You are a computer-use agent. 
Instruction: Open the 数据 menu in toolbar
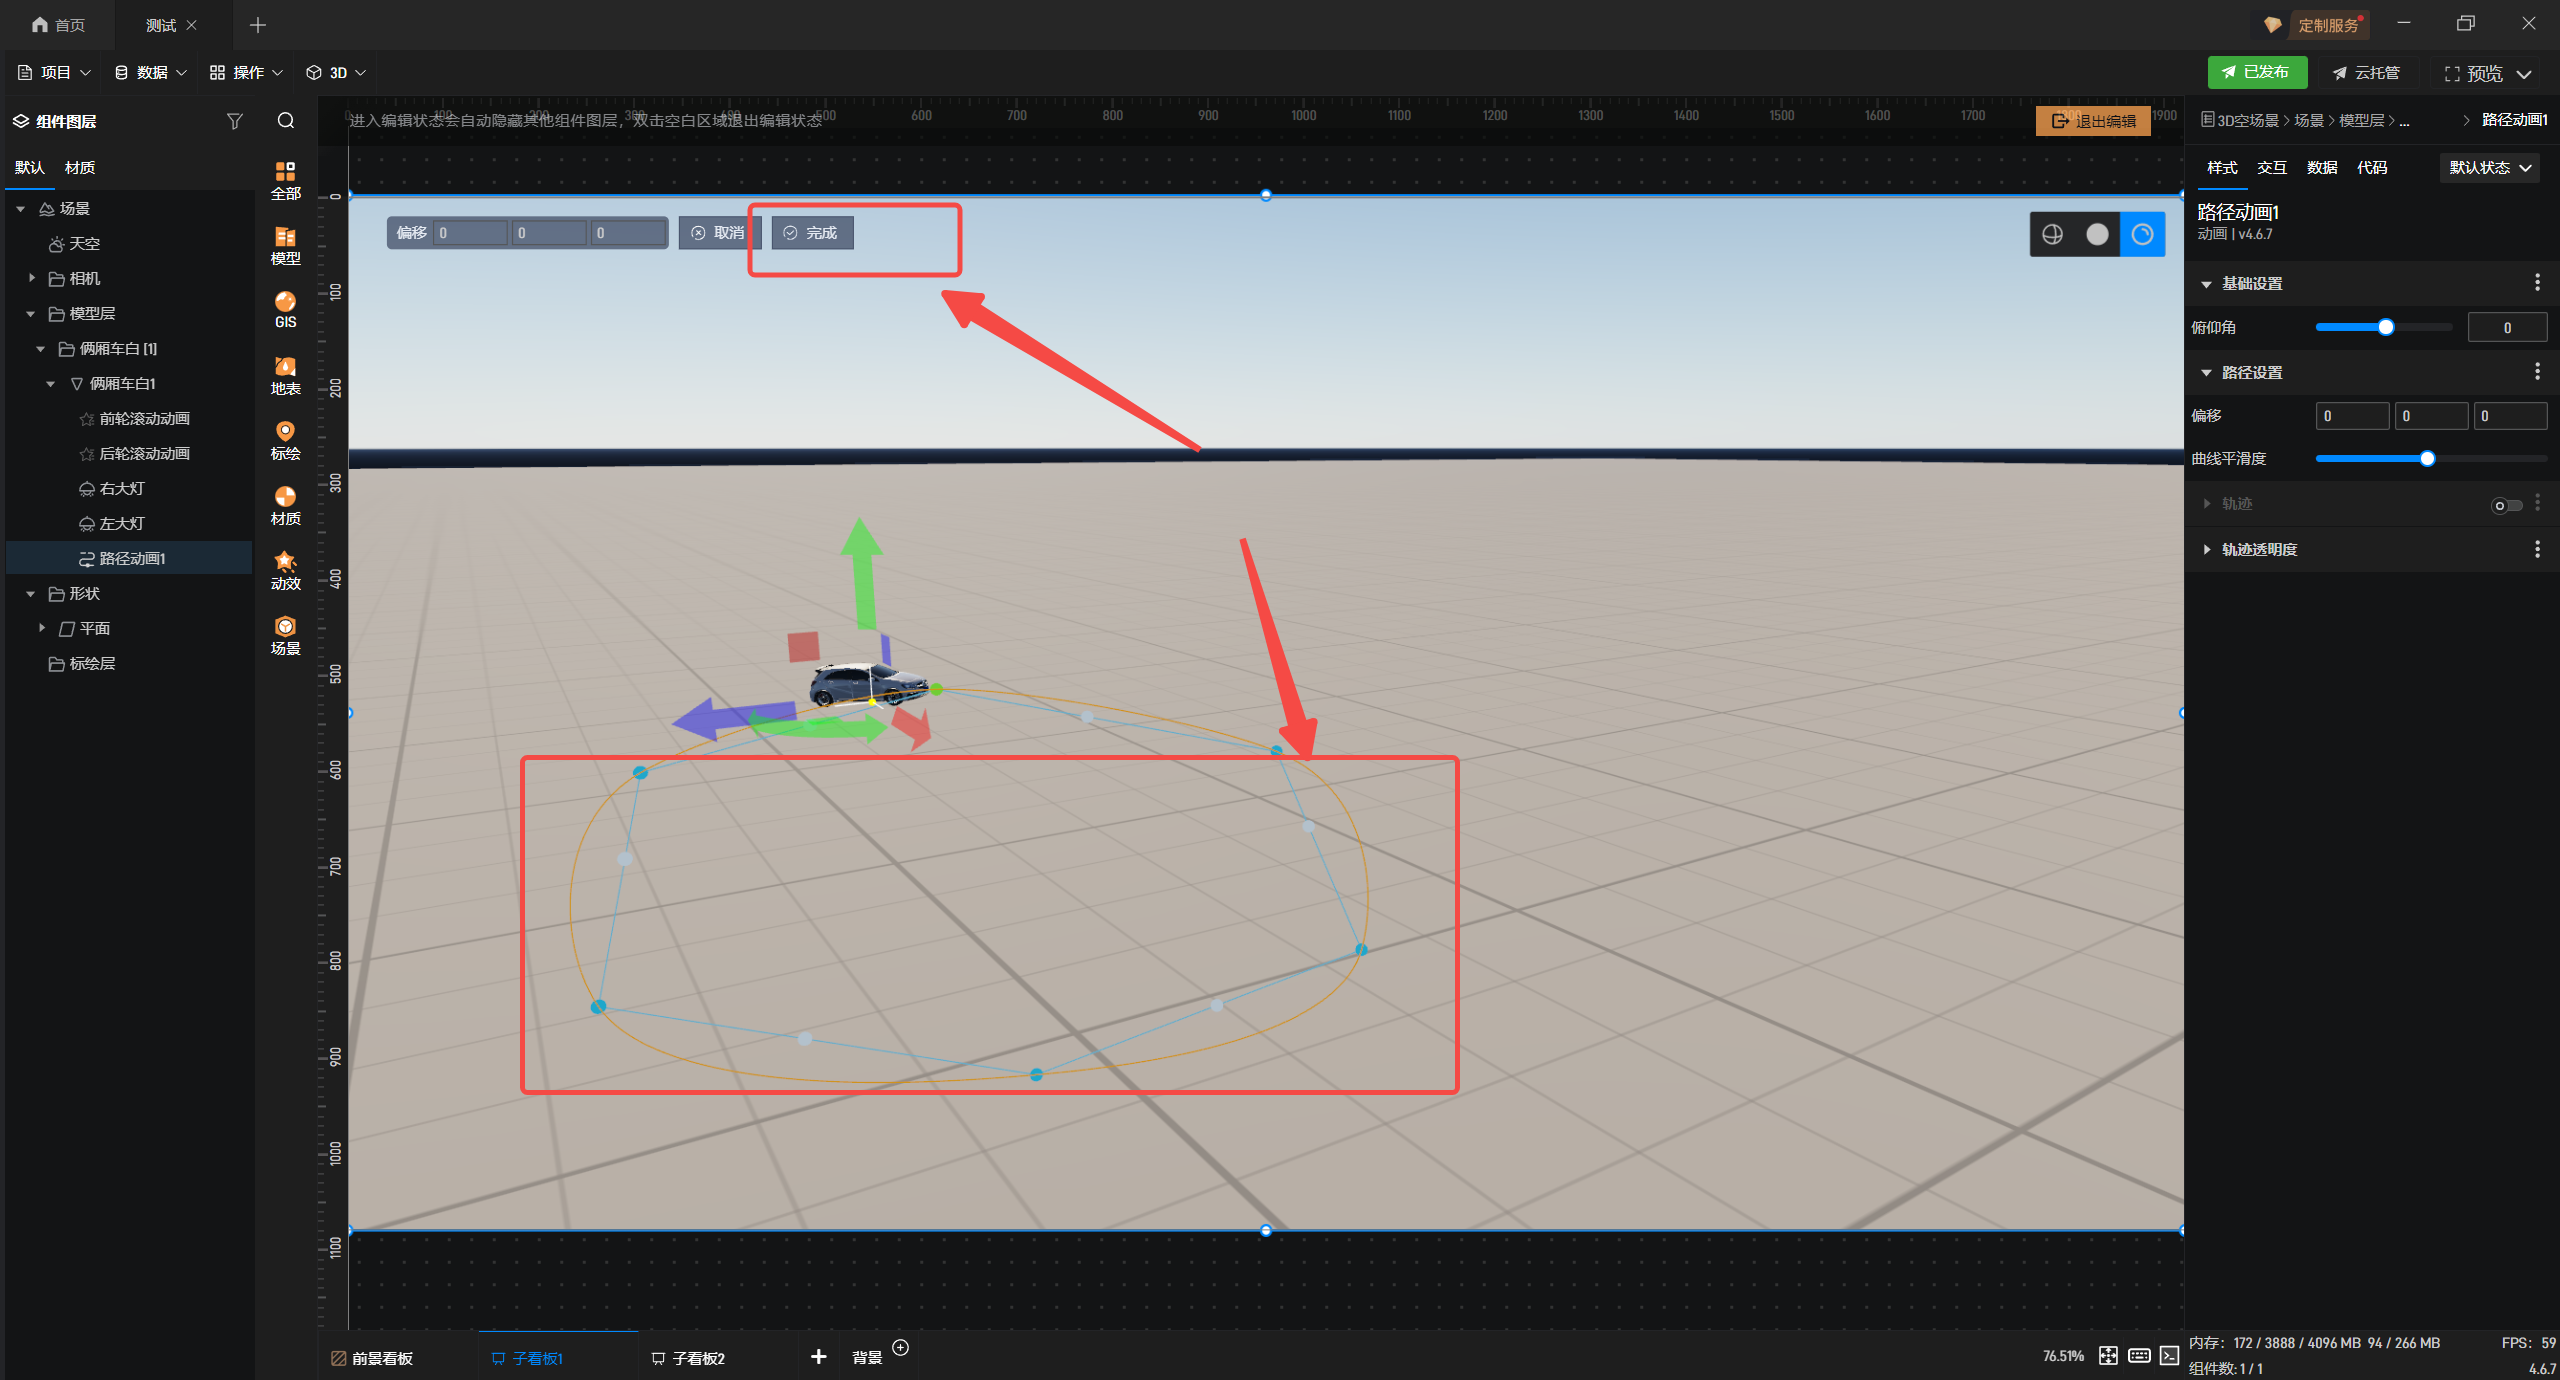tap(151, 72)
